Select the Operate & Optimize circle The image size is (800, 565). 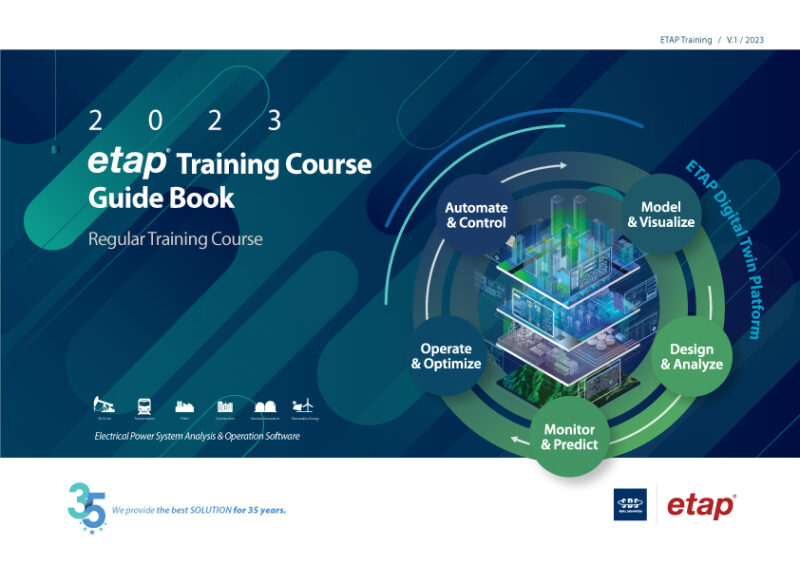point(445,357)
